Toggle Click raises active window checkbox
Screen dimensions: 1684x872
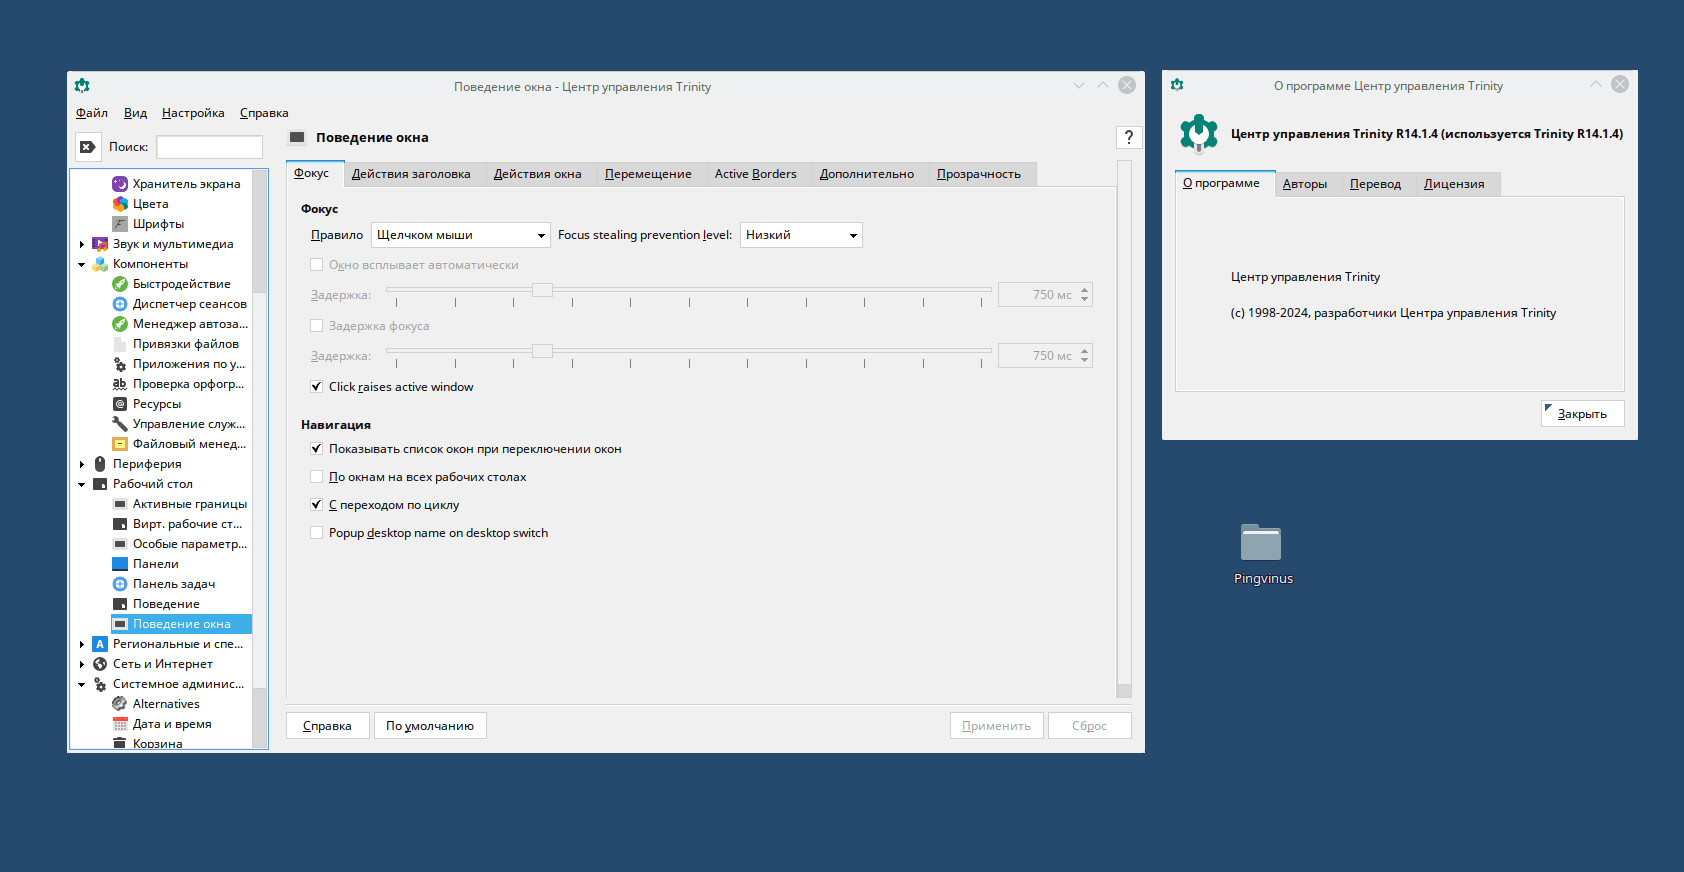point(316,387)
